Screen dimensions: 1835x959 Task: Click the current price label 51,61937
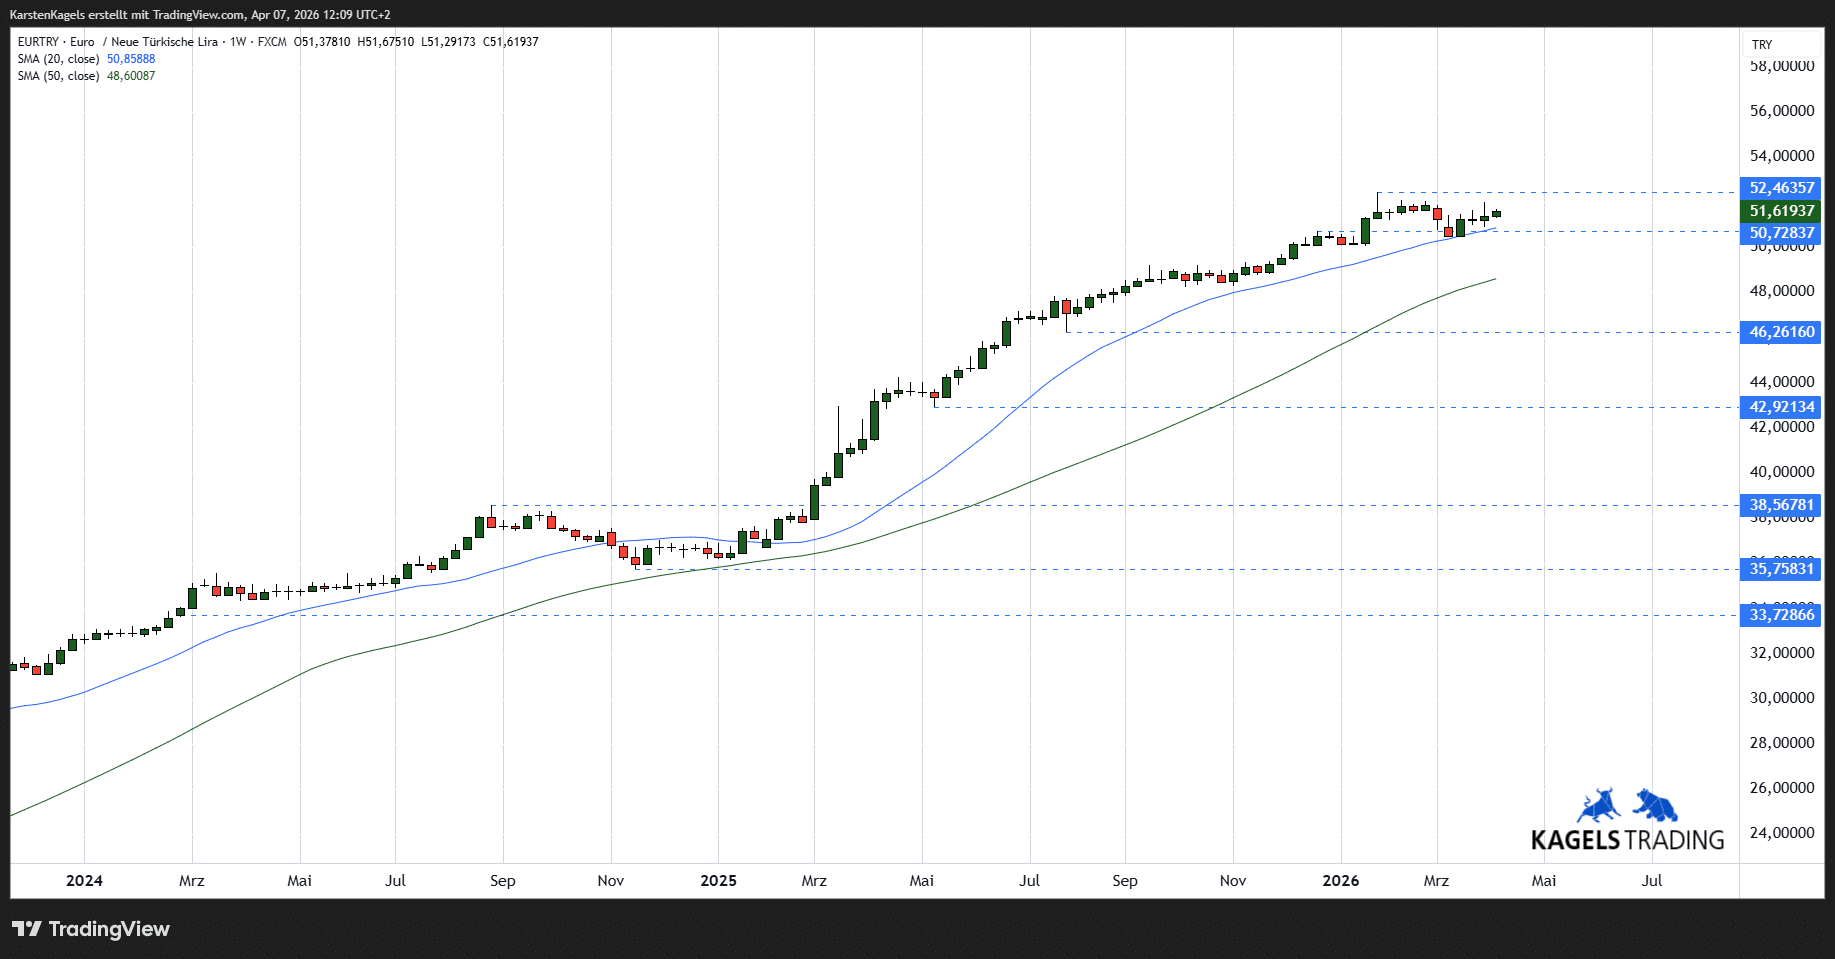click(1781, 211)
